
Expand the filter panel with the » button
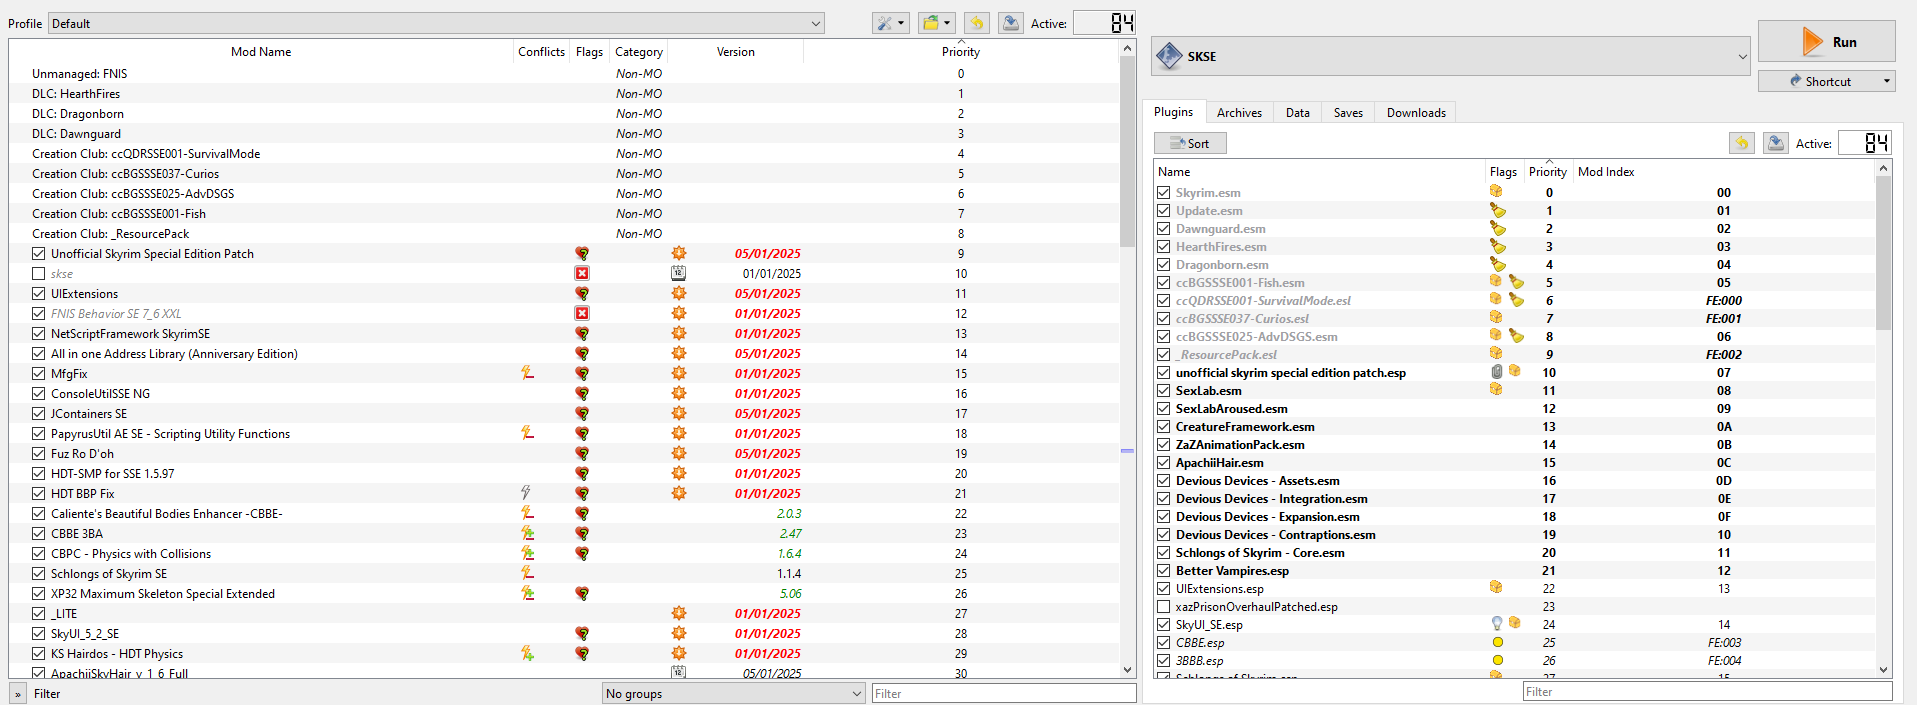click(x=18, y=693)
